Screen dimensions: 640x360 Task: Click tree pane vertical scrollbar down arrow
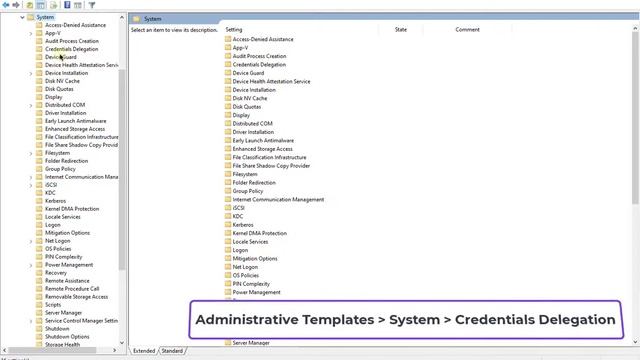tap(122, 343)
